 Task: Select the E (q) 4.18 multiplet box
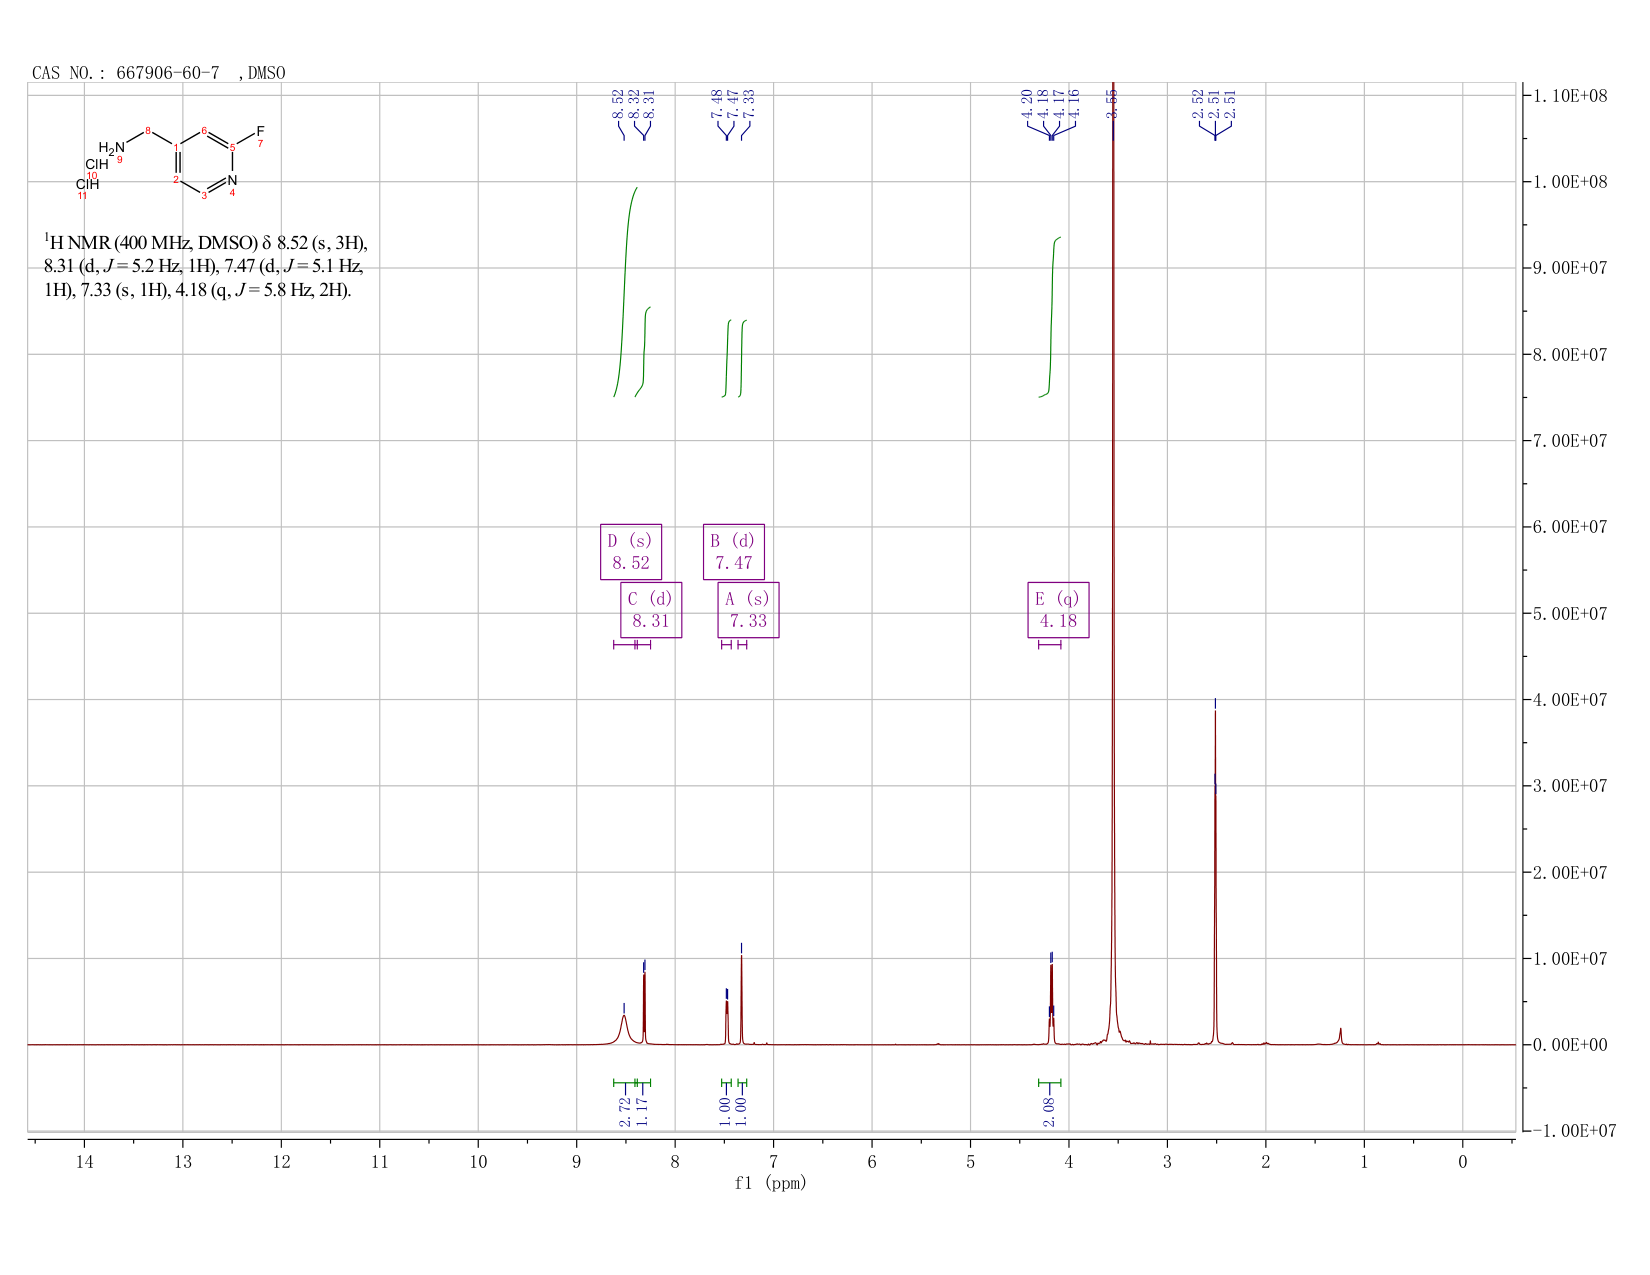click(1058, 609)
